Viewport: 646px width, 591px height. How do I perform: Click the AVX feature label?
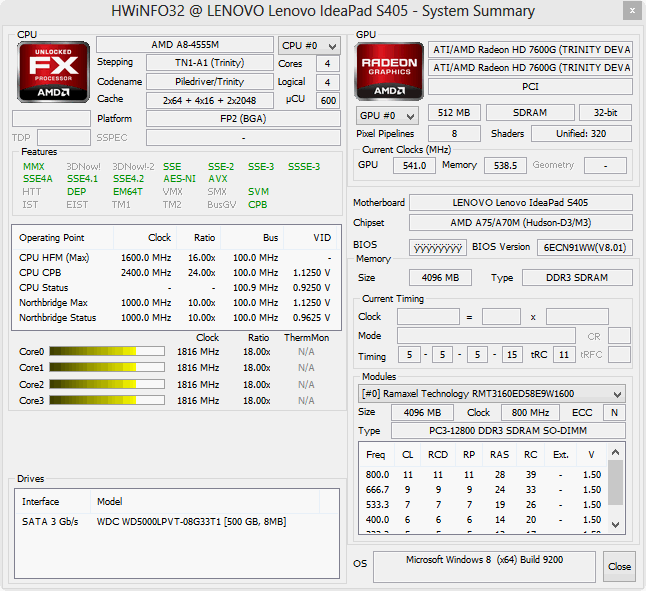tap(218, 179)
